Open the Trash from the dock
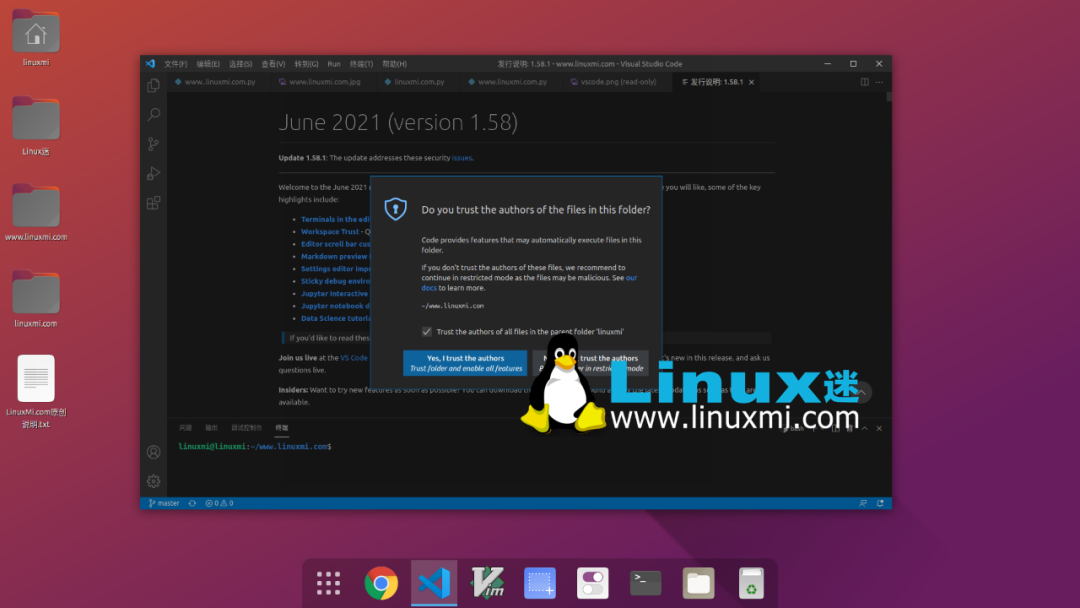Screen dimensions: 1080x608 point(751,583)
